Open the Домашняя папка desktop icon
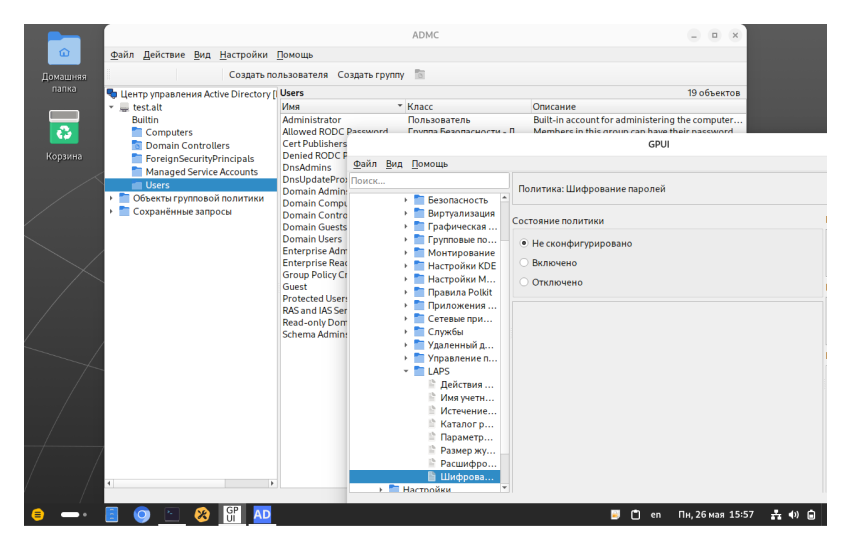 64,51
